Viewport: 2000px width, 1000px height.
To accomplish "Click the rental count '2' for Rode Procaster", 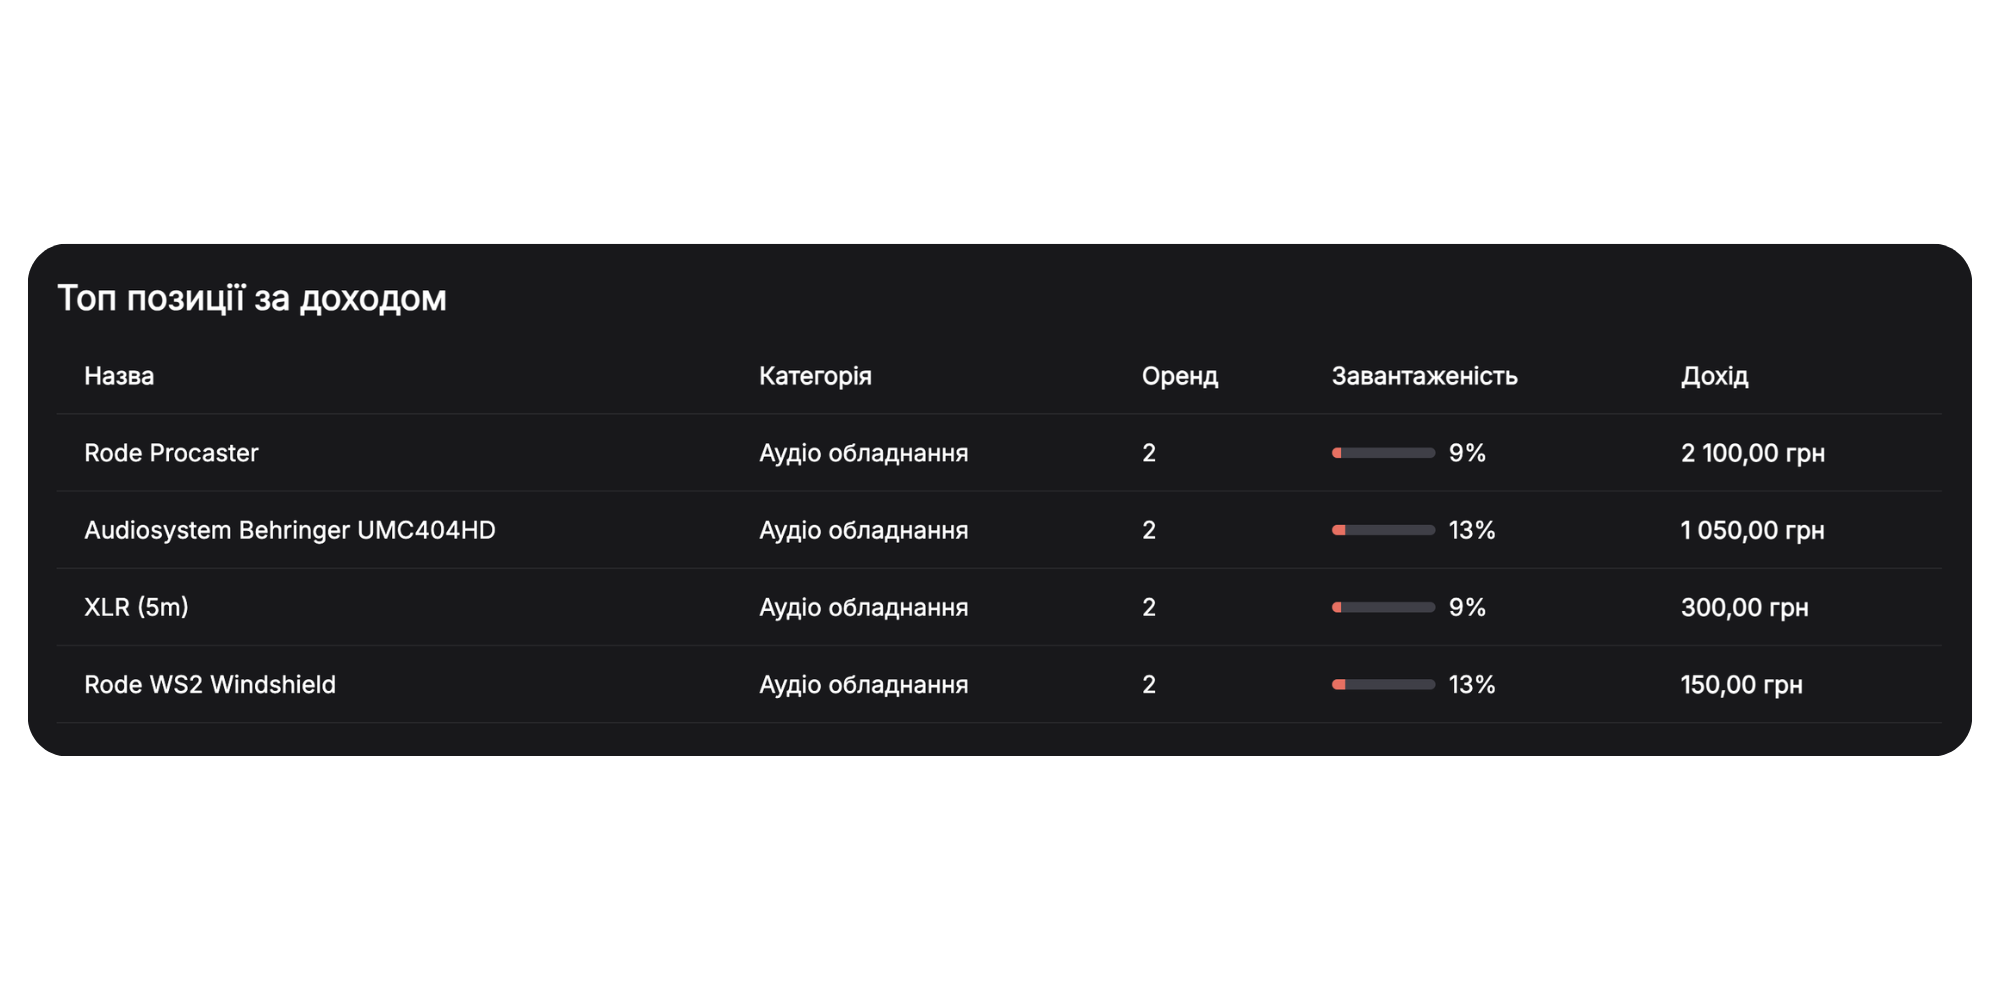I will tap(1148, 452).
